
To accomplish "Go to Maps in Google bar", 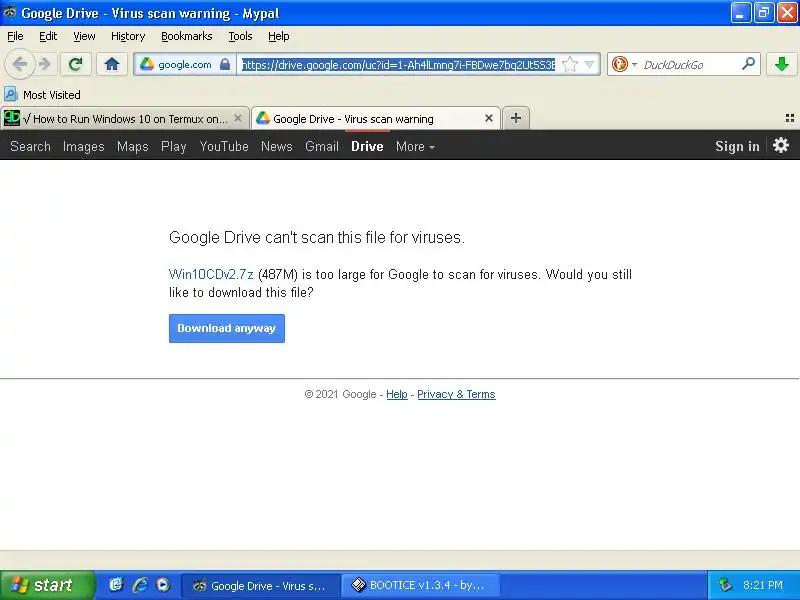I will [133, 146].
